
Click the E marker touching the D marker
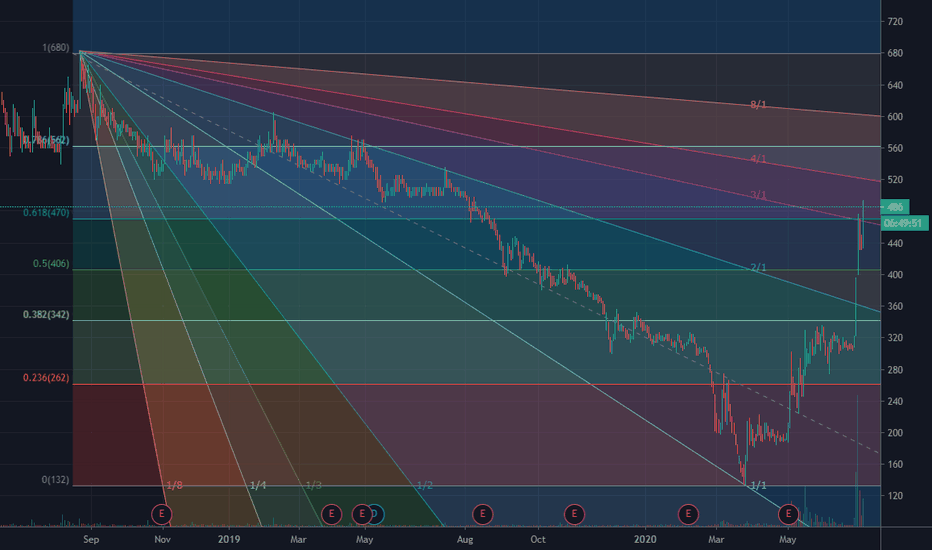(362, 514)
